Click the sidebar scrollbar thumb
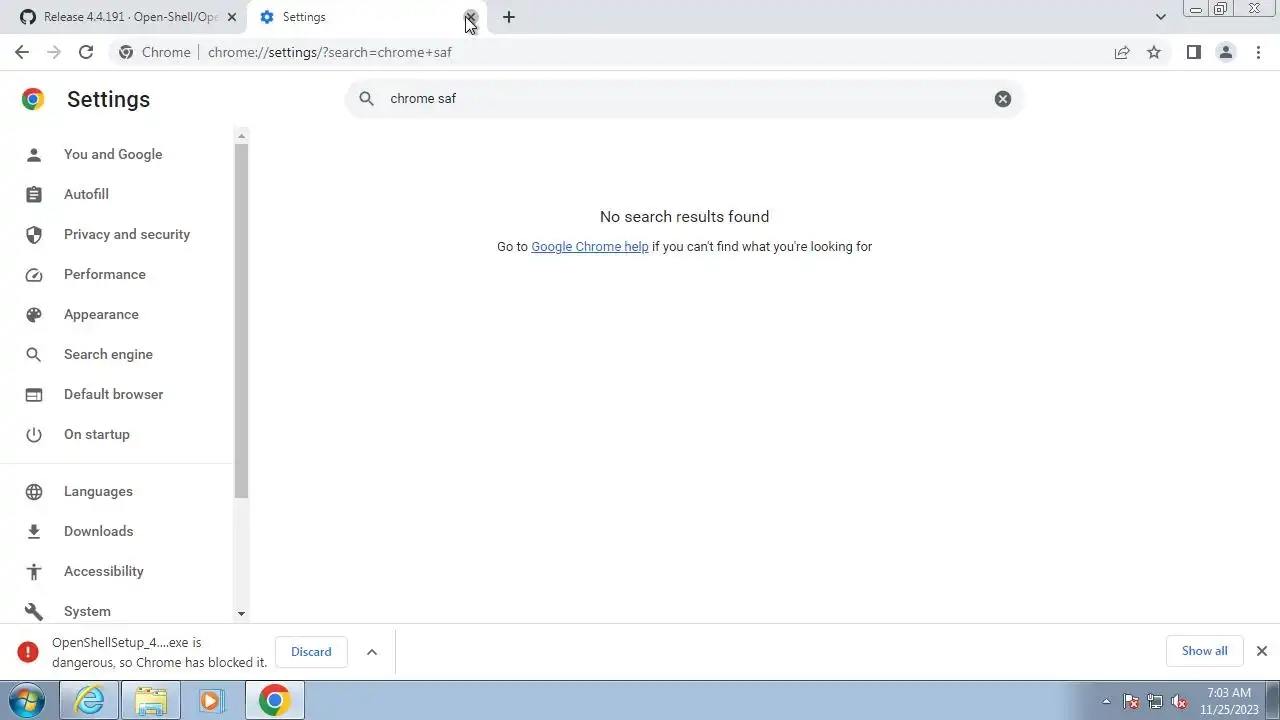This screenshot has height=720, width=1280. [241, 320]
